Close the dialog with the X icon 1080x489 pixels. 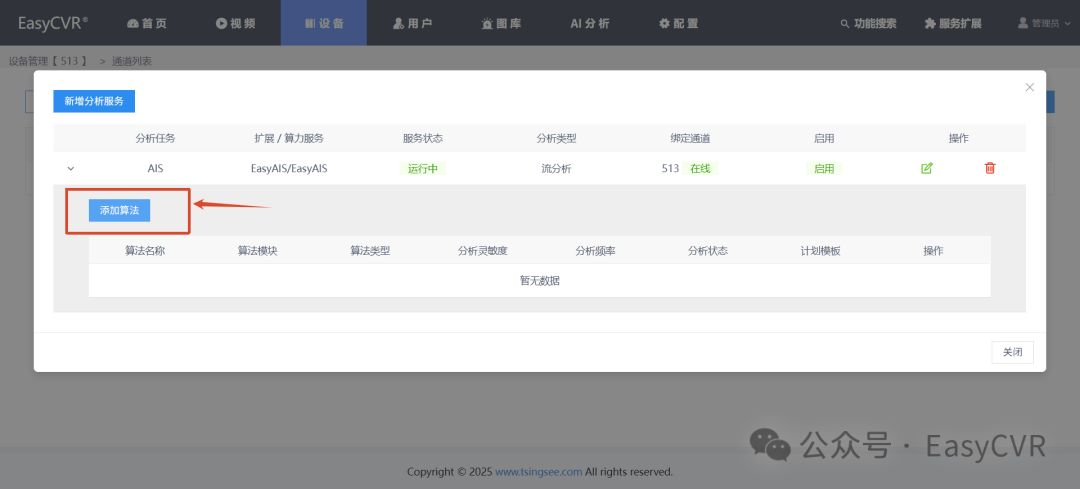(x=1030, y=87)
